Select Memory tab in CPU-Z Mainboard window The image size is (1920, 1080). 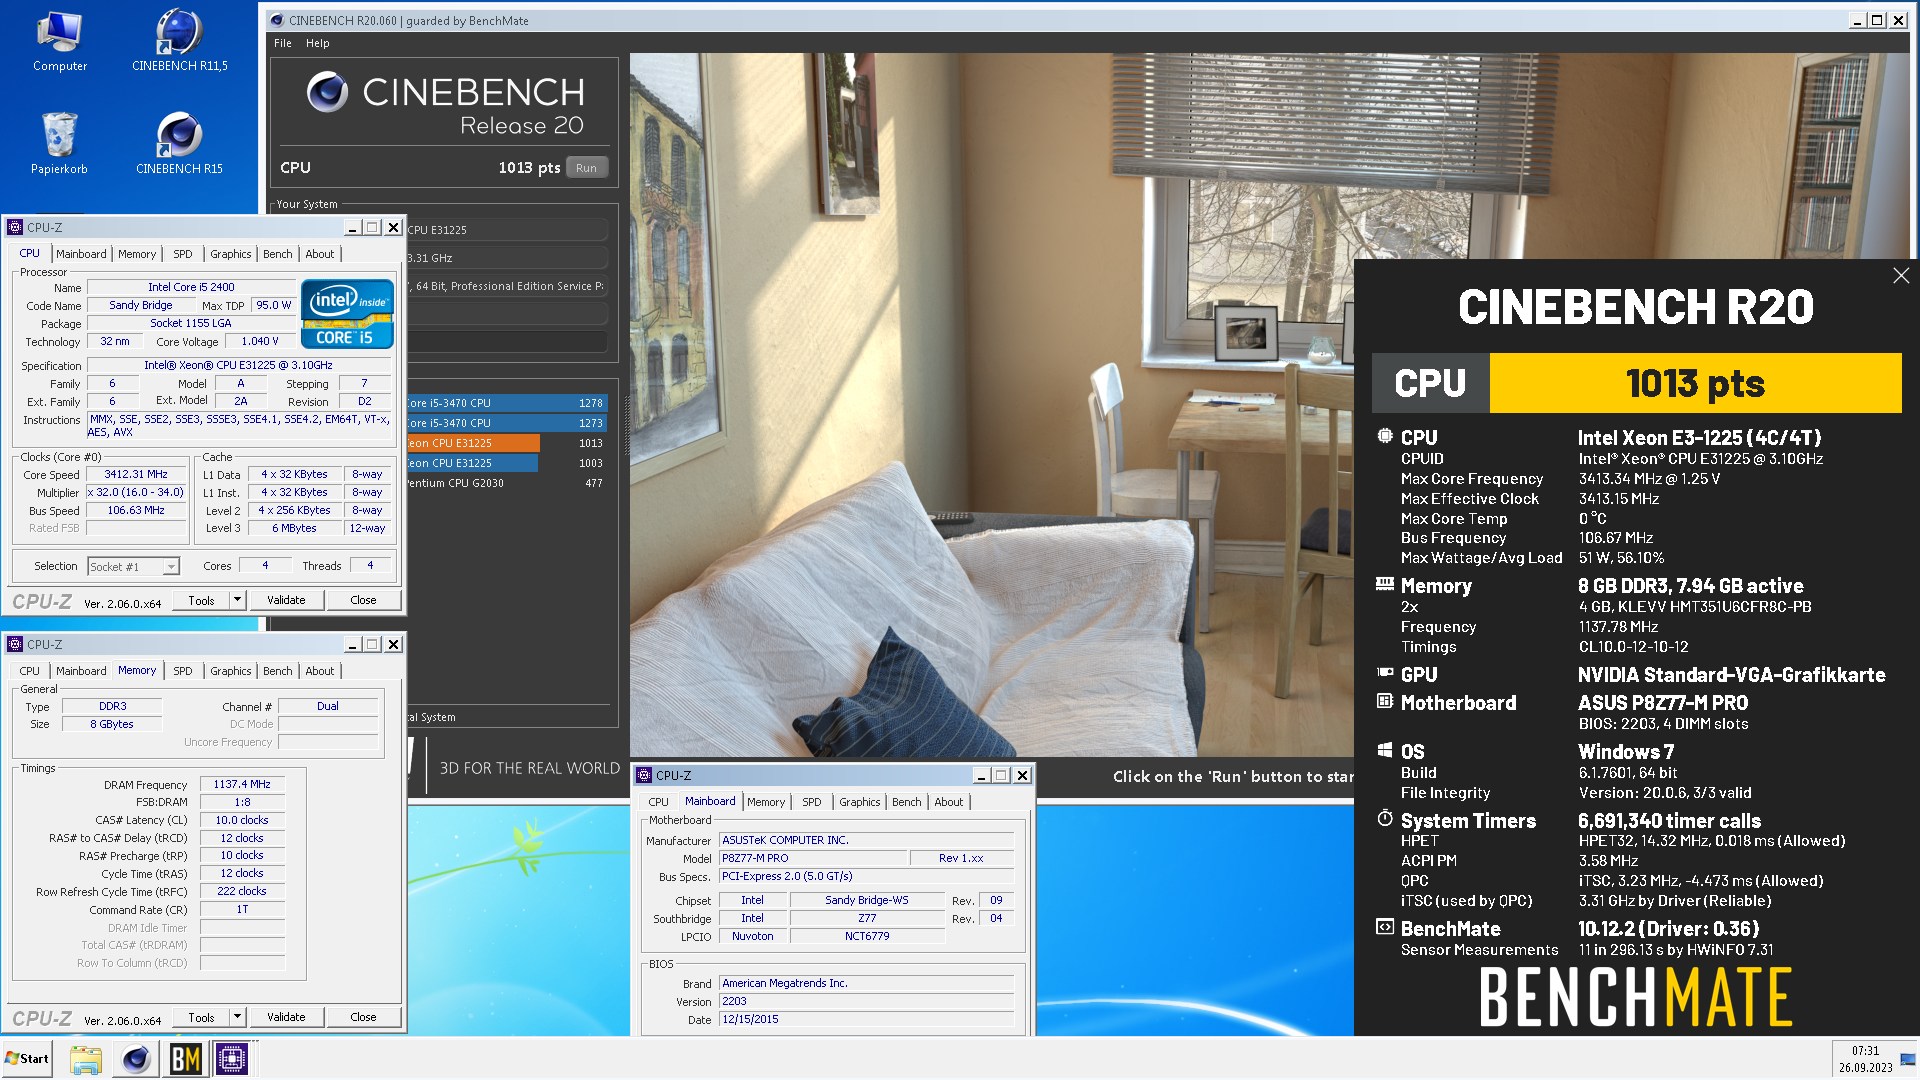[766, 802]
